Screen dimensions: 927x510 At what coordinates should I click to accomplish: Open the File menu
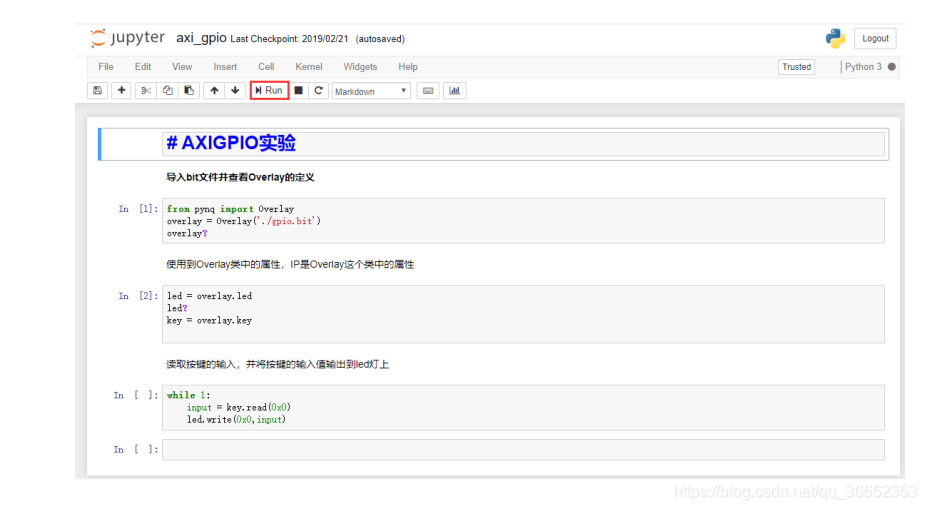pos(106,67)
